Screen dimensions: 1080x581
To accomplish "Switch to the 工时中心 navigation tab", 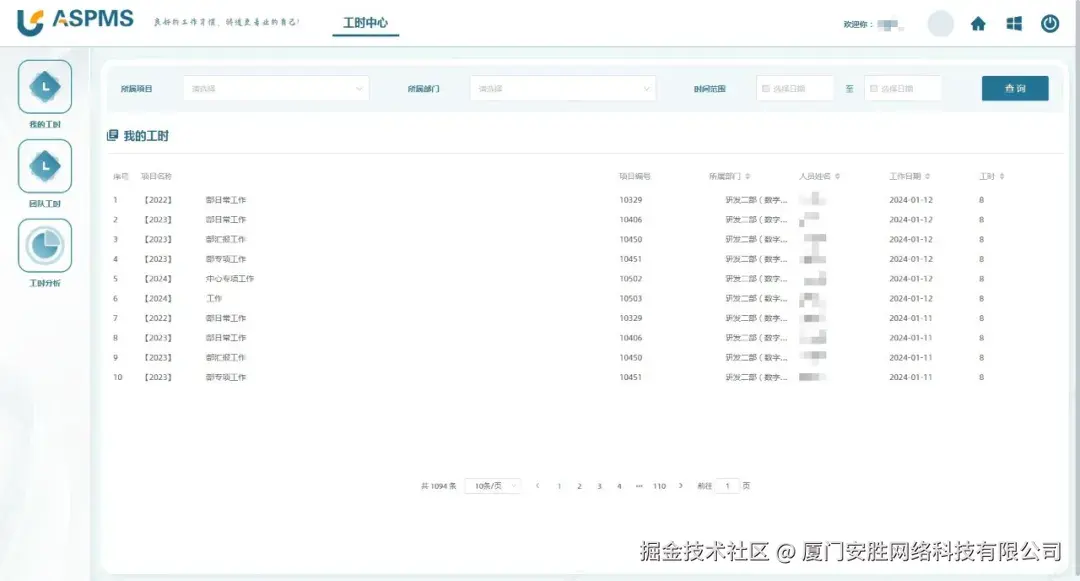I will [365, 22].
